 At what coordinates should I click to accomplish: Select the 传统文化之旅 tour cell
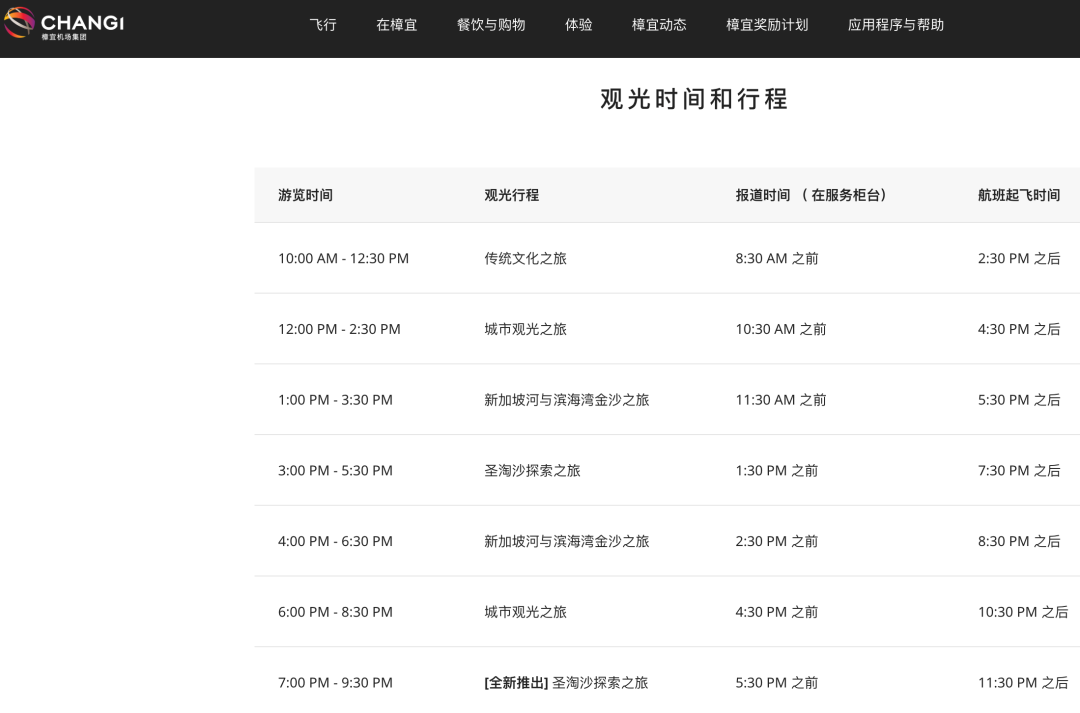click(x=526, y=258)
